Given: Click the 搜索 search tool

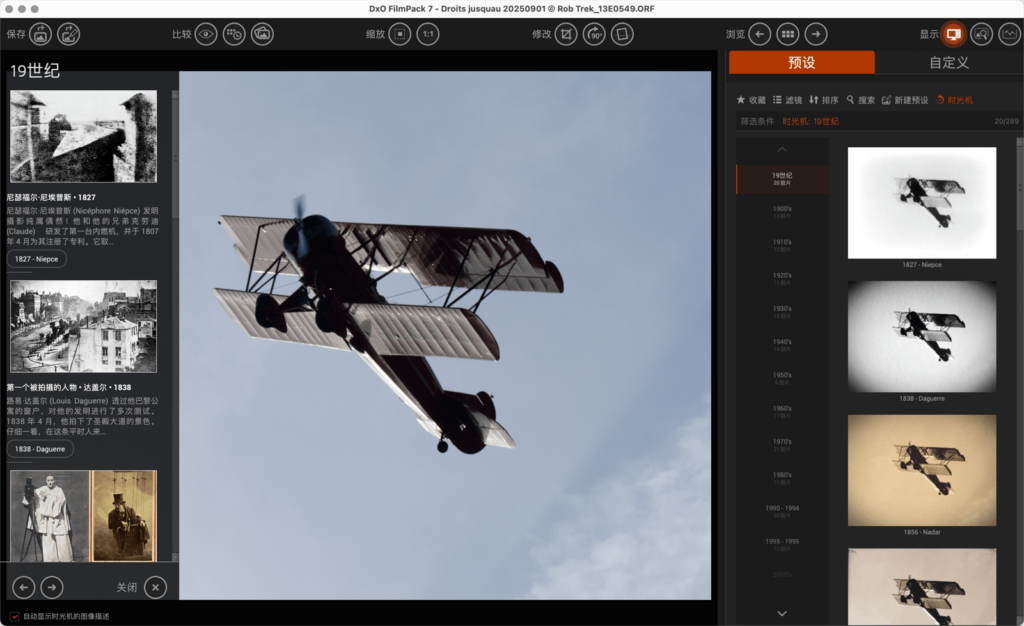Looking at the screenshot, I should [861, 100].
